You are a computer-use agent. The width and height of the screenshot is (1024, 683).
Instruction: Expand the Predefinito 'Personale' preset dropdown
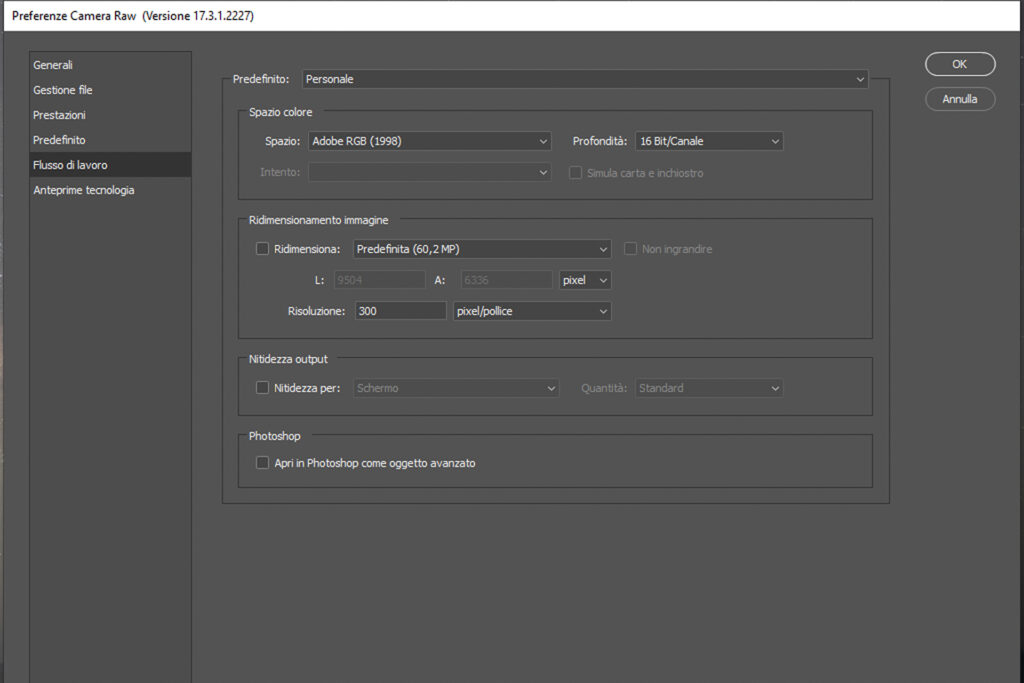pyautogui.click(x=585, y=79)
